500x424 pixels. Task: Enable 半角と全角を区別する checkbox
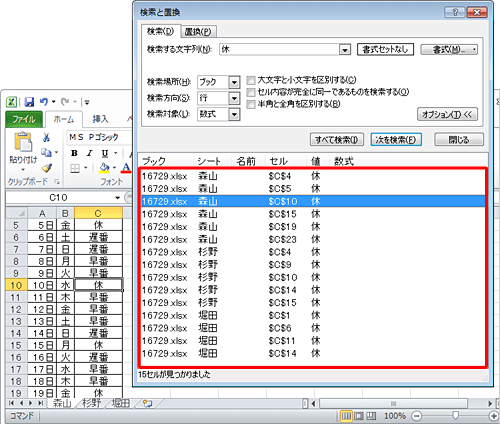(251, 104)
